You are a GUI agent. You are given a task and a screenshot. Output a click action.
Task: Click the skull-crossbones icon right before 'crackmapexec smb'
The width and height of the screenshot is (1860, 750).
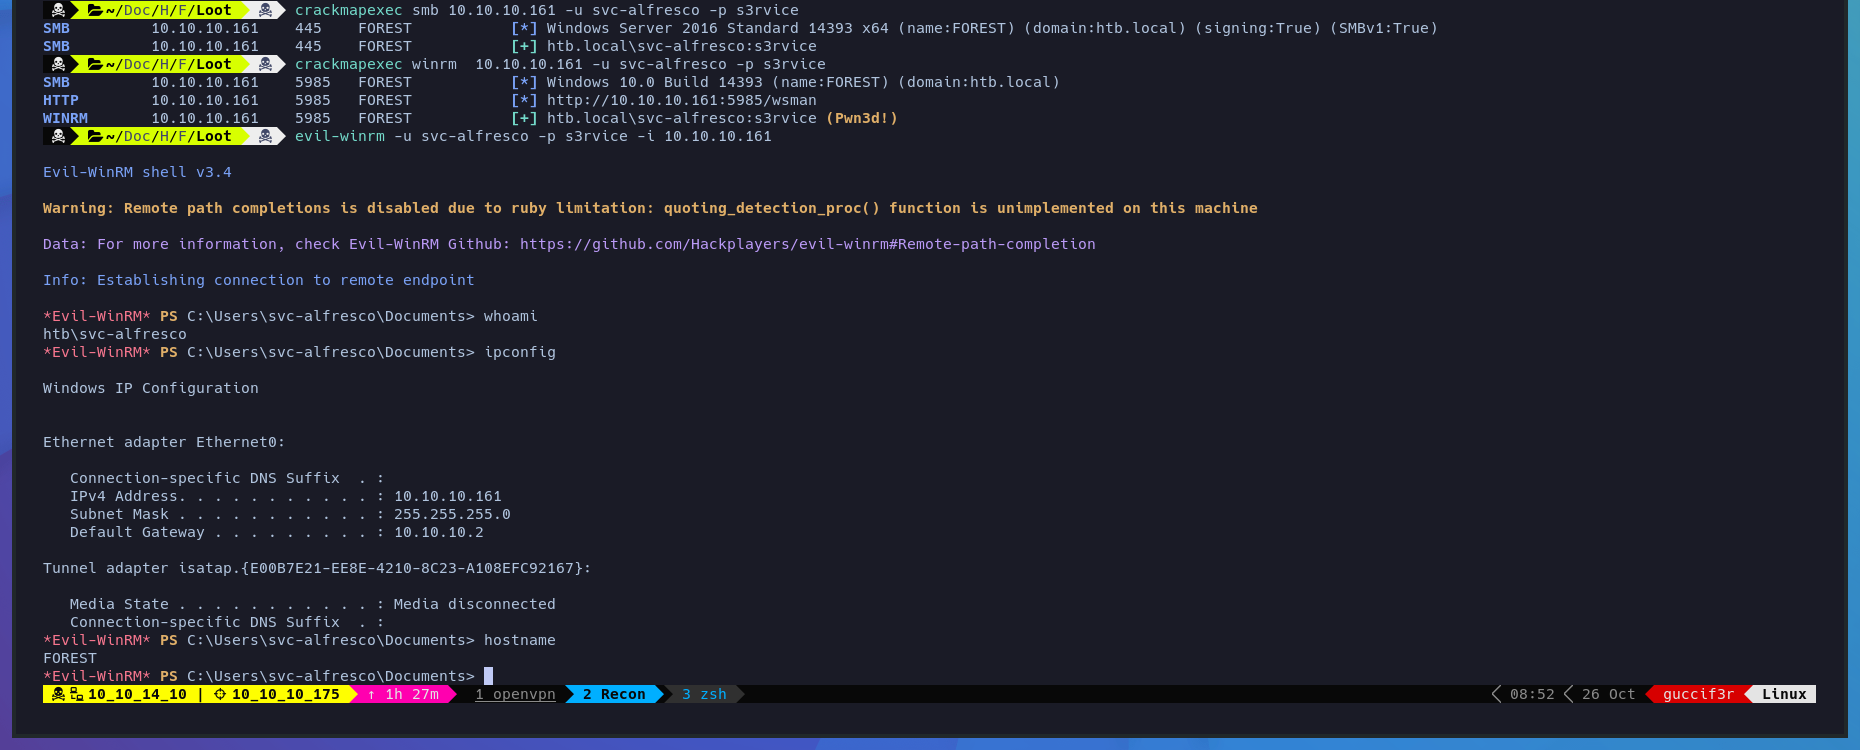(265, 10)
